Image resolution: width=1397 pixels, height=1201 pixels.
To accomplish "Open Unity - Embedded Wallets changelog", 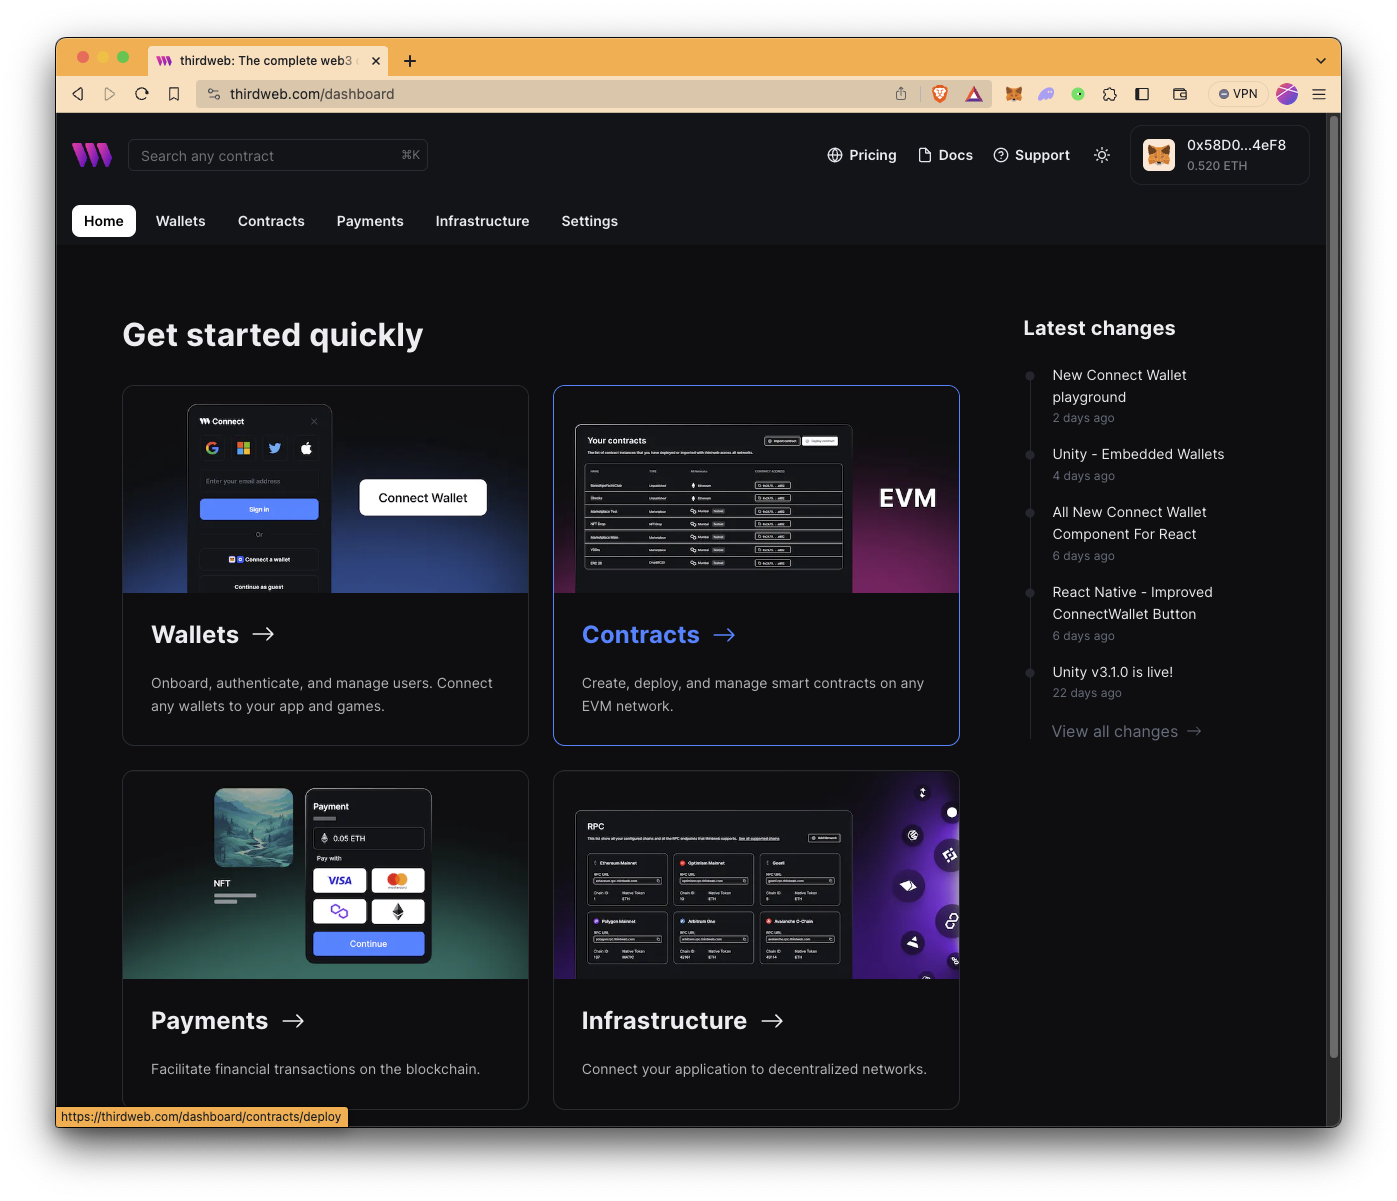I will [1138, 454].
